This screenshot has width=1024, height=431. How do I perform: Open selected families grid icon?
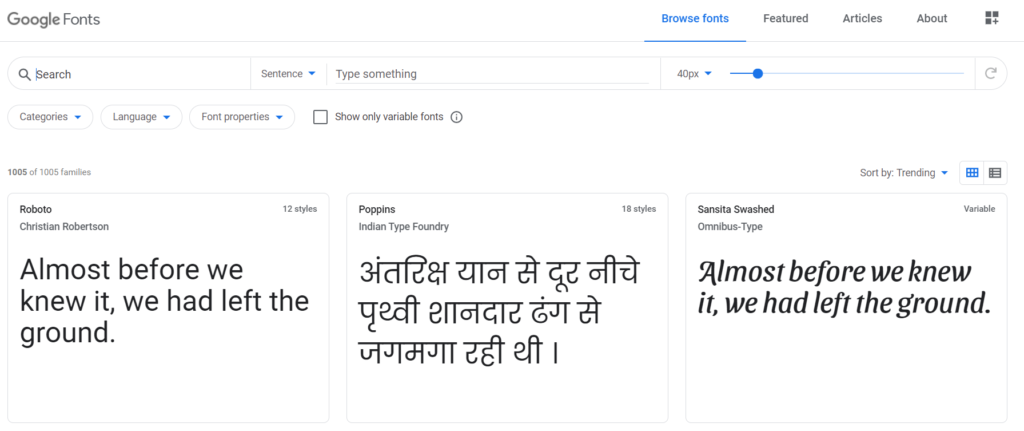point(991,18)
